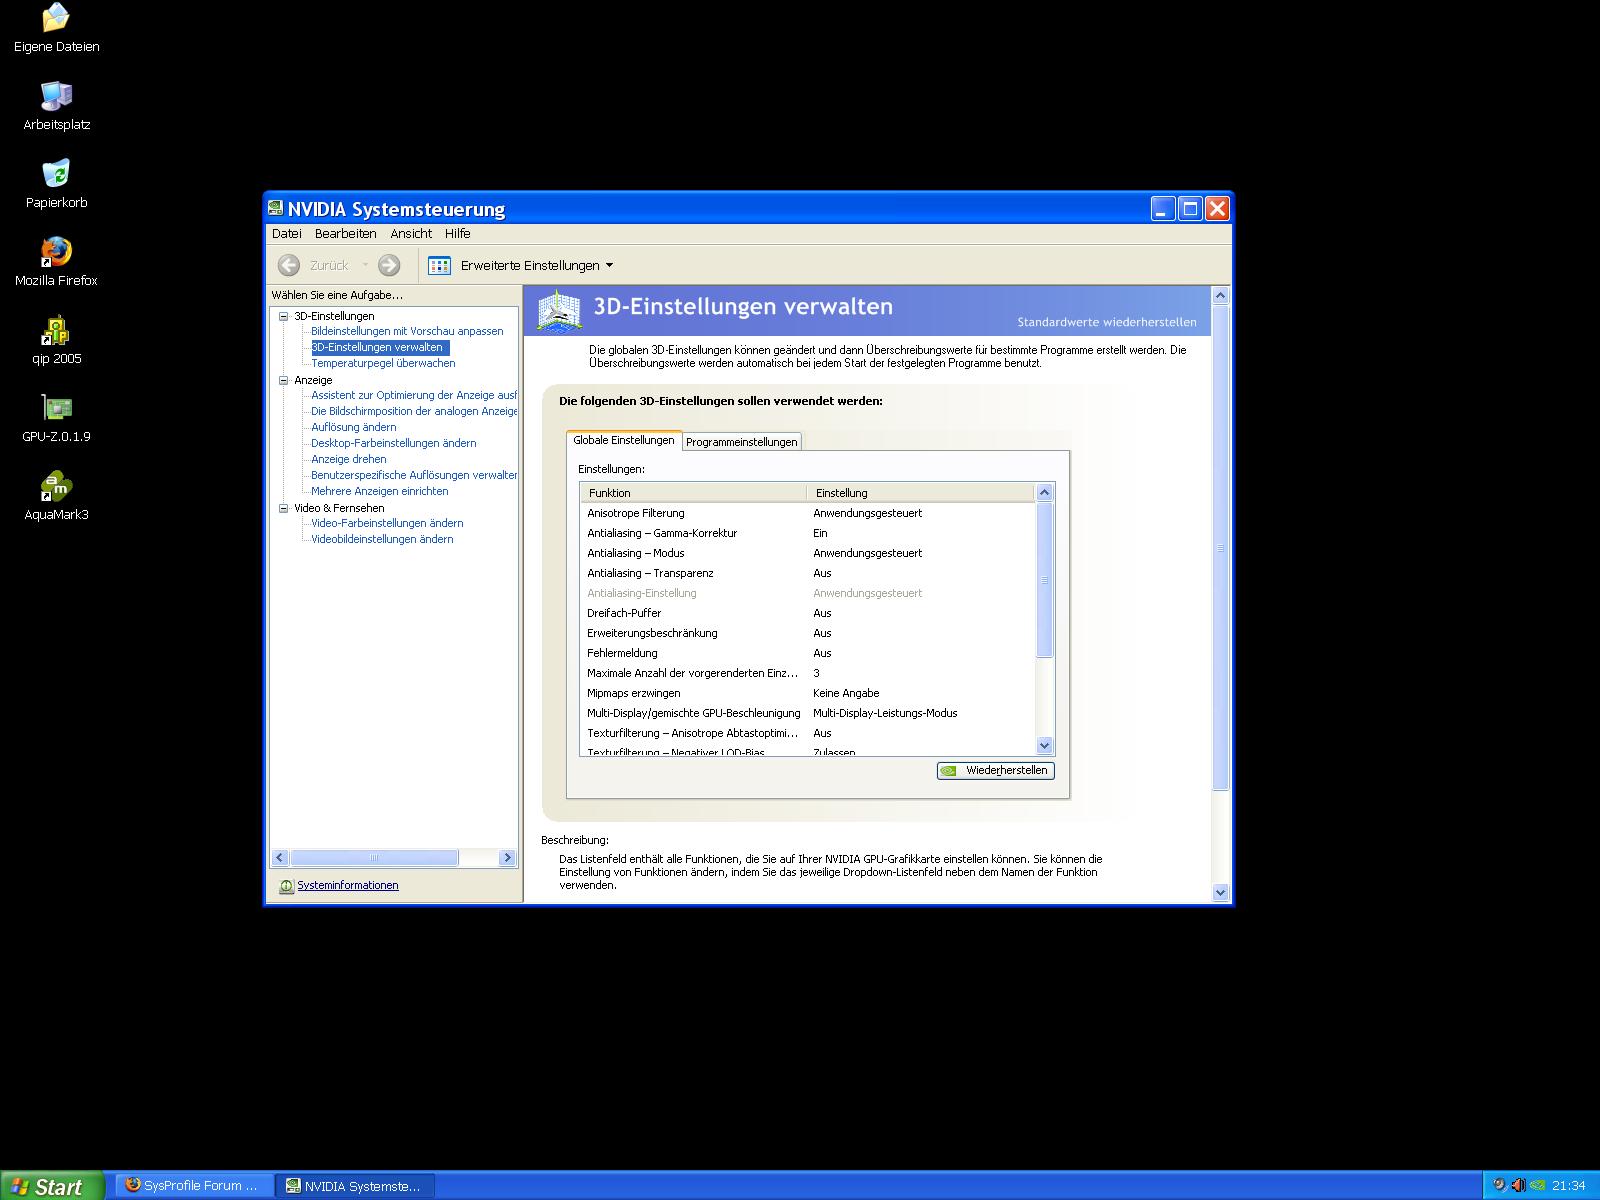Open Eigene Dateien desktop icon
1600x1200 pixels.
56,29
